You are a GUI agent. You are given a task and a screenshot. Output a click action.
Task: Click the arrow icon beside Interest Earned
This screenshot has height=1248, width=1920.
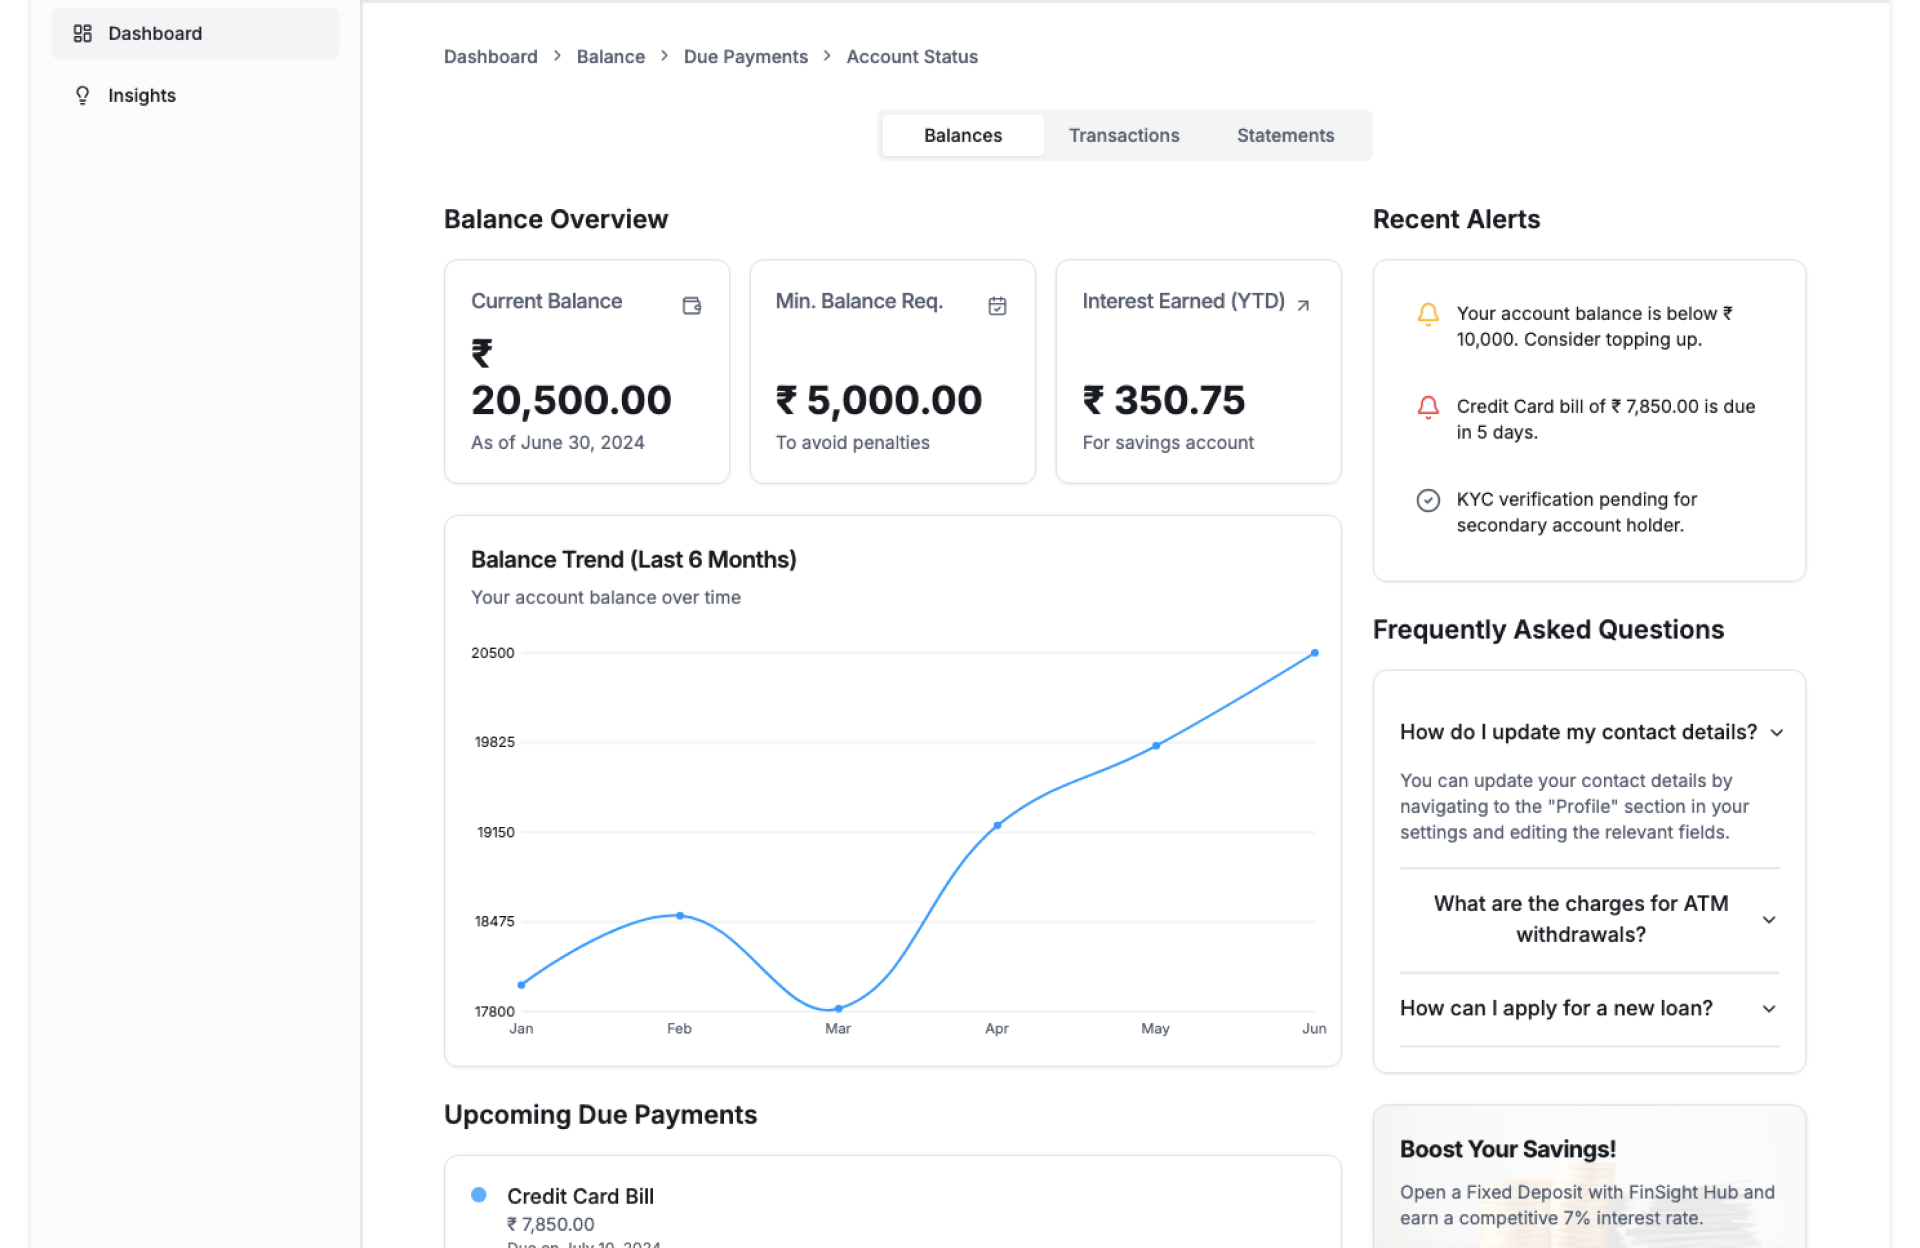[x=1303, y=306]
